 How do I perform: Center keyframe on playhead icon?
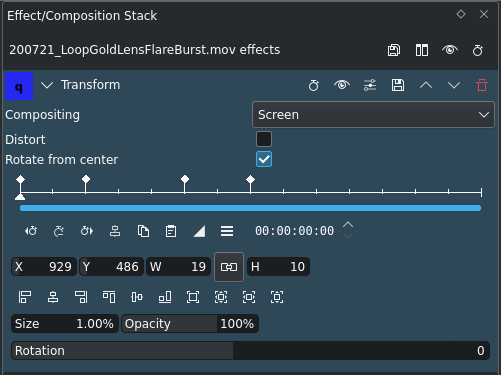click(x=115, y=231)
